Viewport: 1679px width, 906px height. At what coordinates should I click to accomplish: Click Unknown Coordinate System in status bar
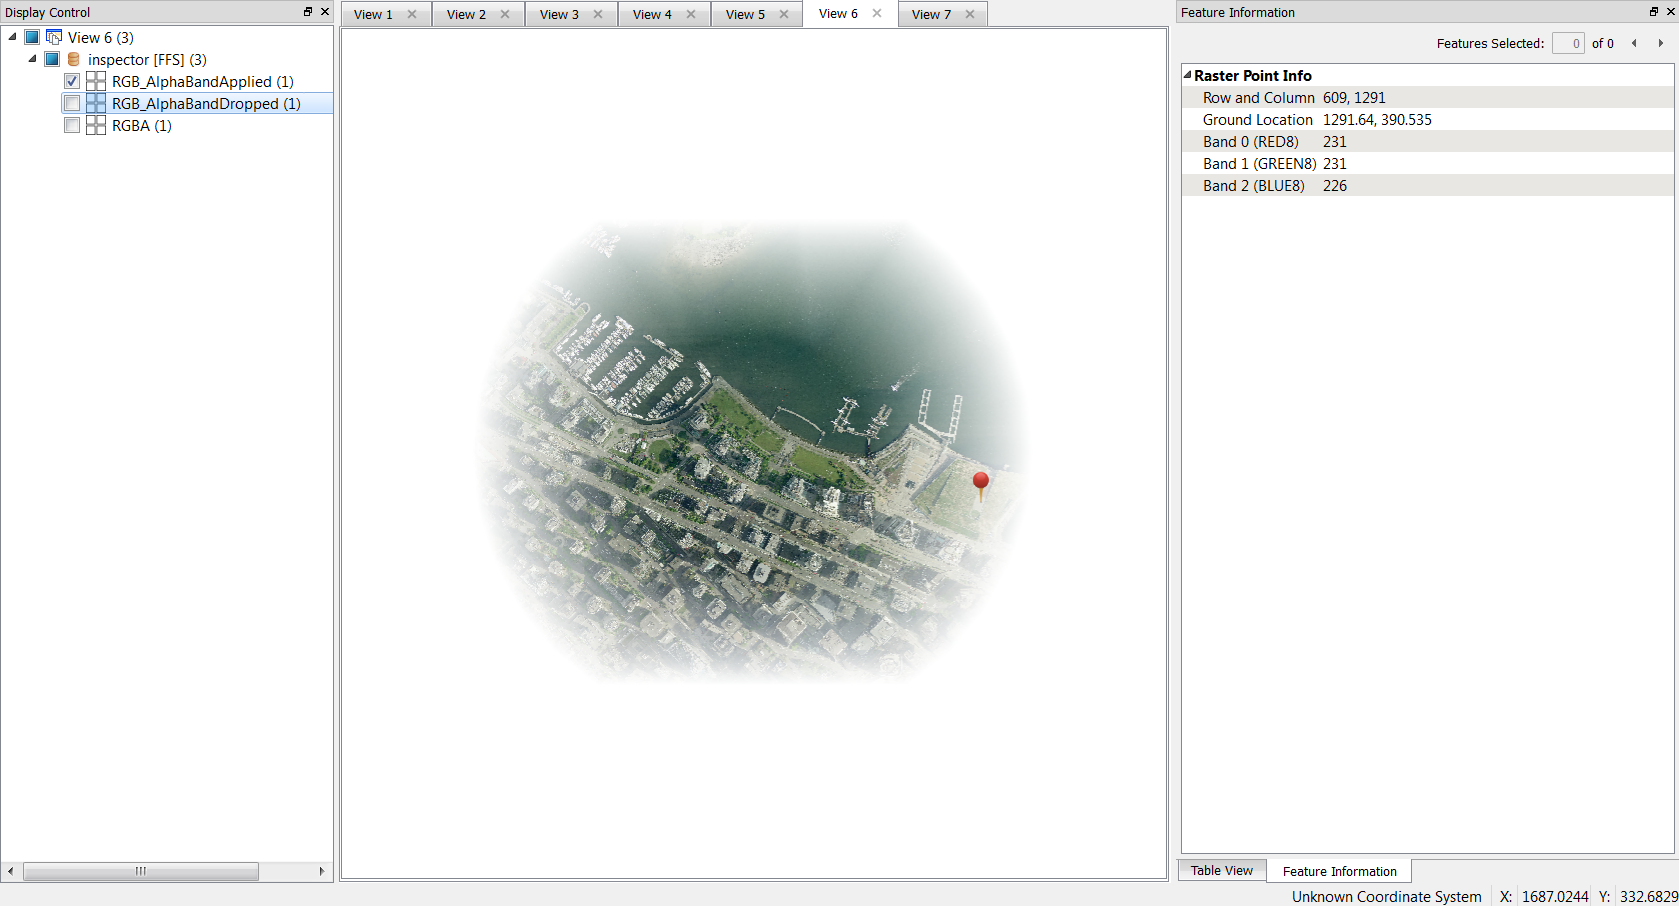1386,896
